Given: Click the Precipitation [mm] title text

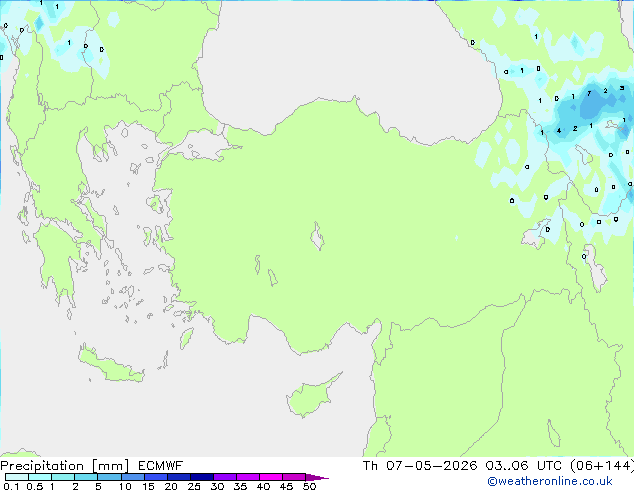Looking at the screenshot, I should tap(65, 466).
